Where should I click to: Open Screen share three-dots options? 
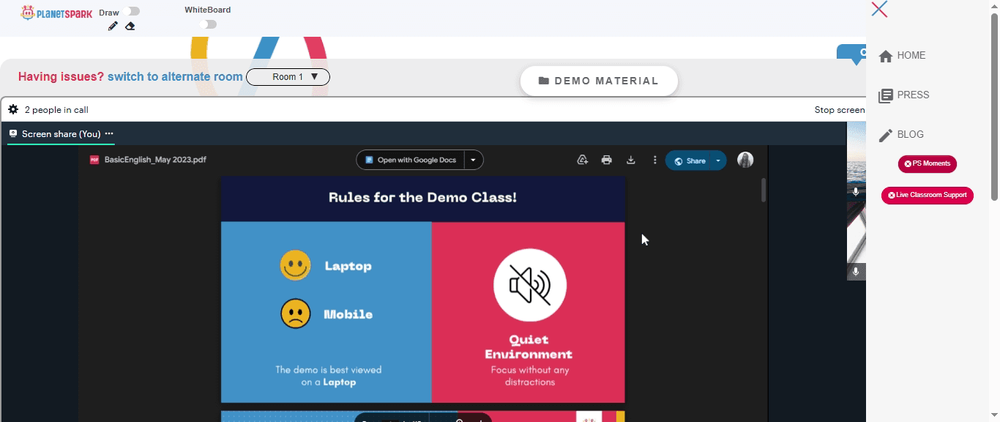pyautogui.click(x=109, y=134)
